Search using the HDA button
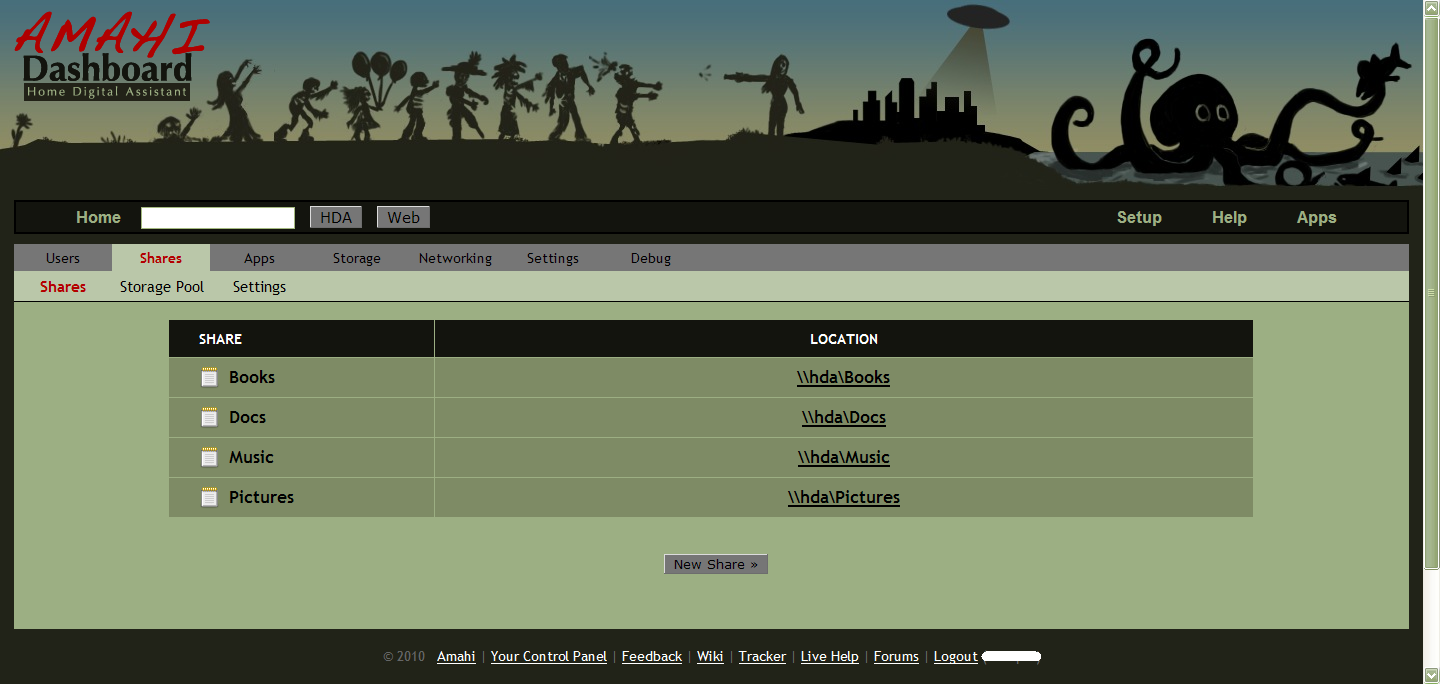The width and height of the screenshot is (1440, 684). 336,217
